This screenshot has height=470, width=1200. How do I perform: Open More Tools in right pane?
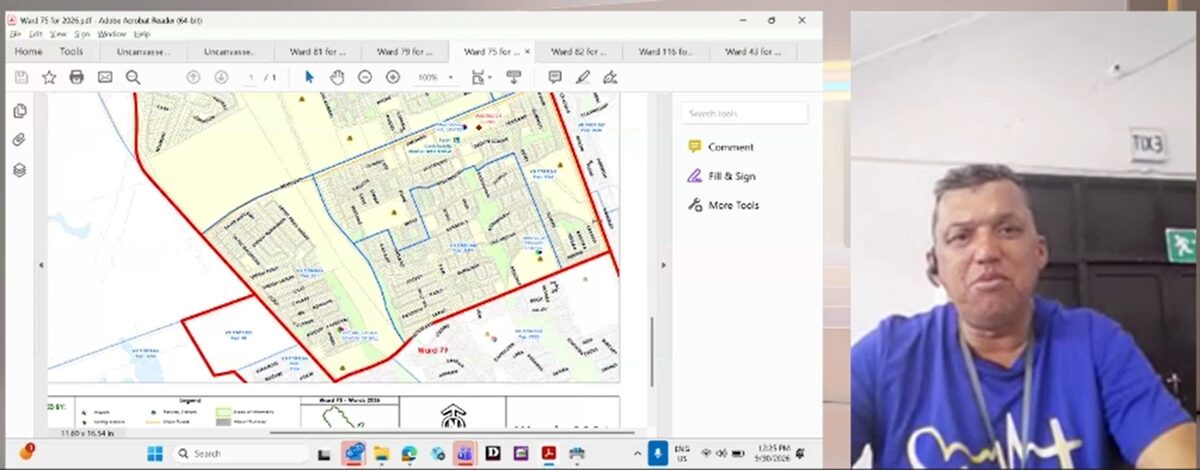(723, 205)
